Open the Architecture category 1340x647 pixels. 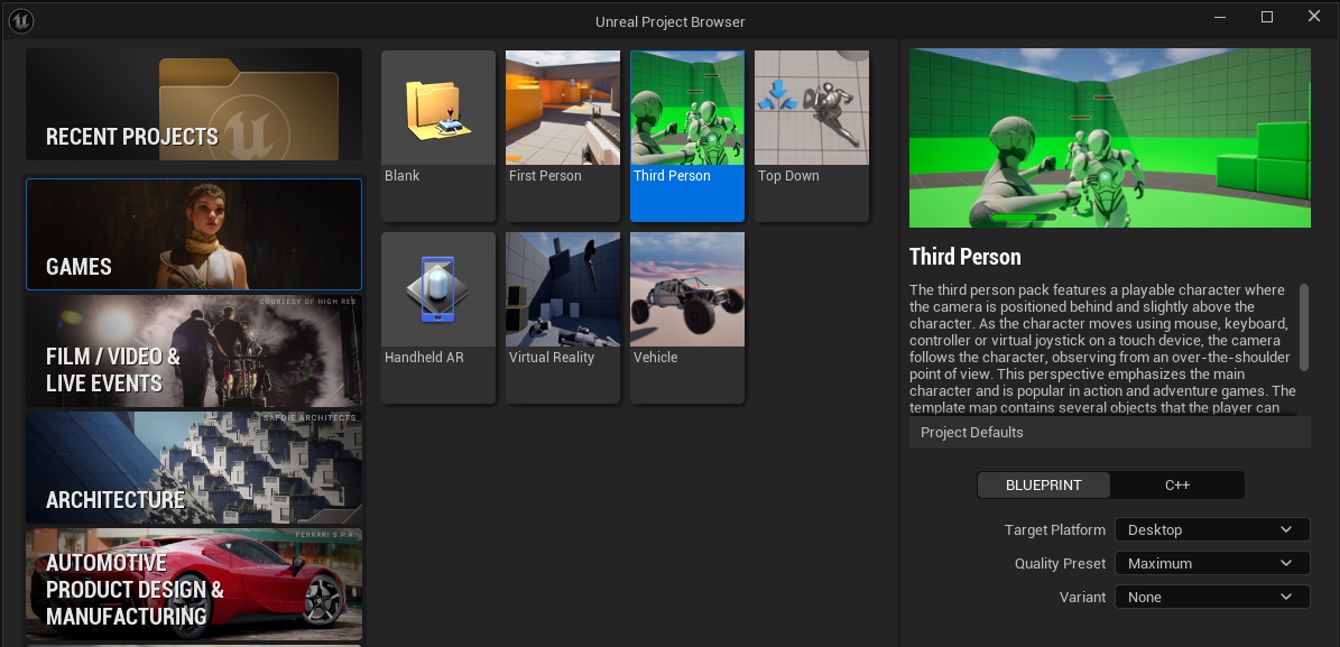pyautogui.click(x=194, y=468)
